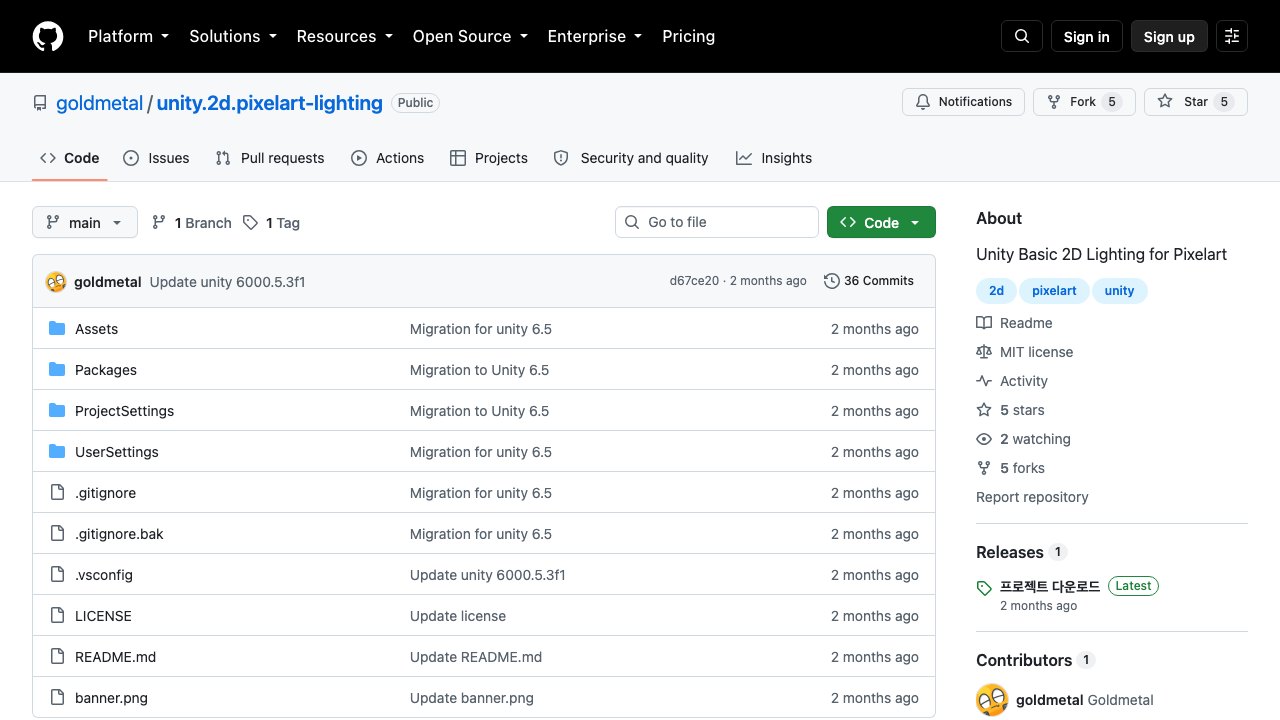View the 1 Tag link
The width and height of the screenshot is (1280, 720).
coord(271,223)
